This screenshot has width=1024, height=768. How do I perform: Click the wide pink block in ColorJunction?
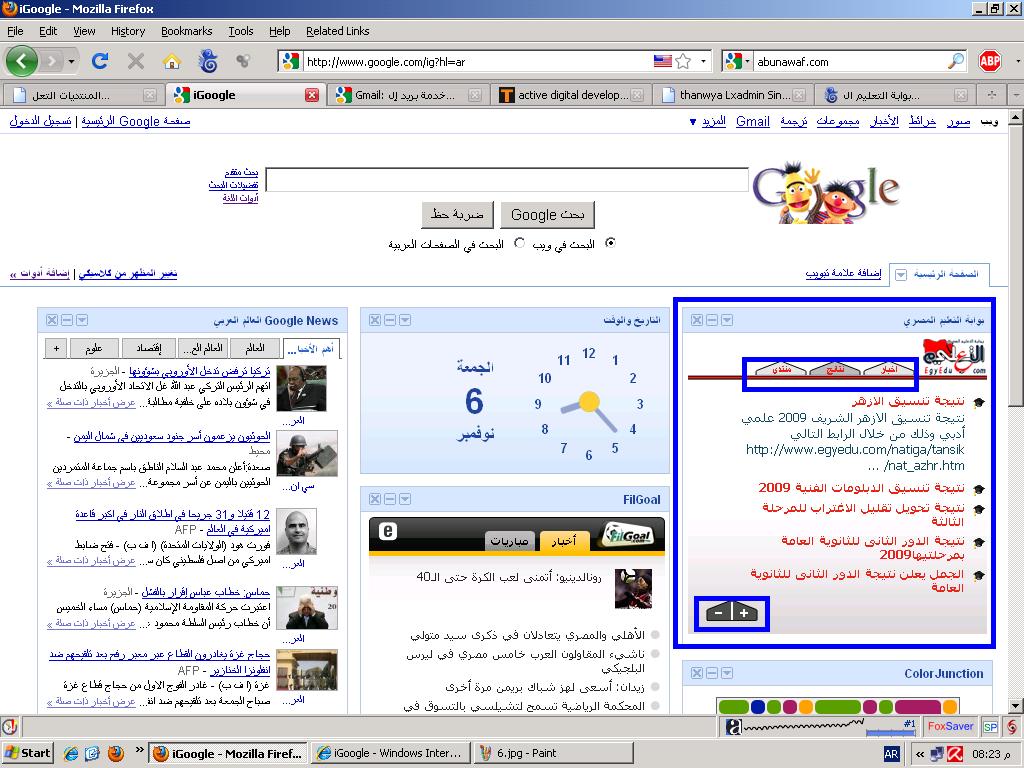coord(918,707)
